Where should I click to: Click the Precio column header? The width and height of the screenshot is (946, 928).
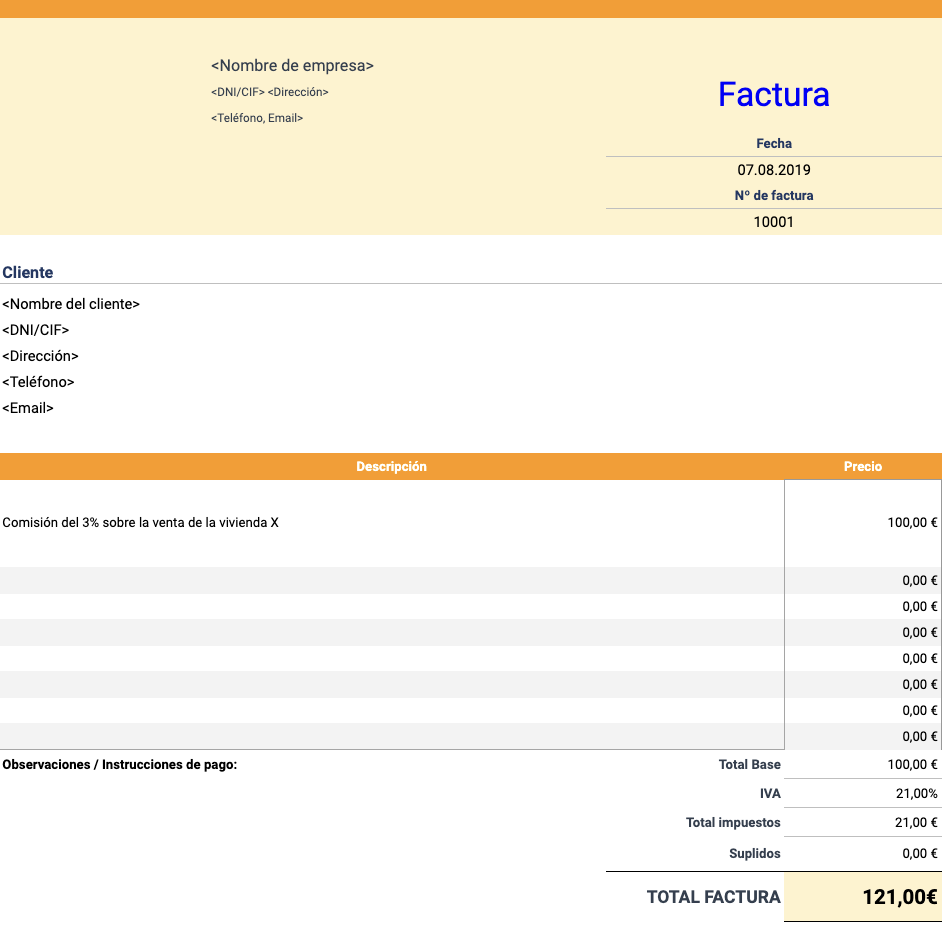point(863,466)
